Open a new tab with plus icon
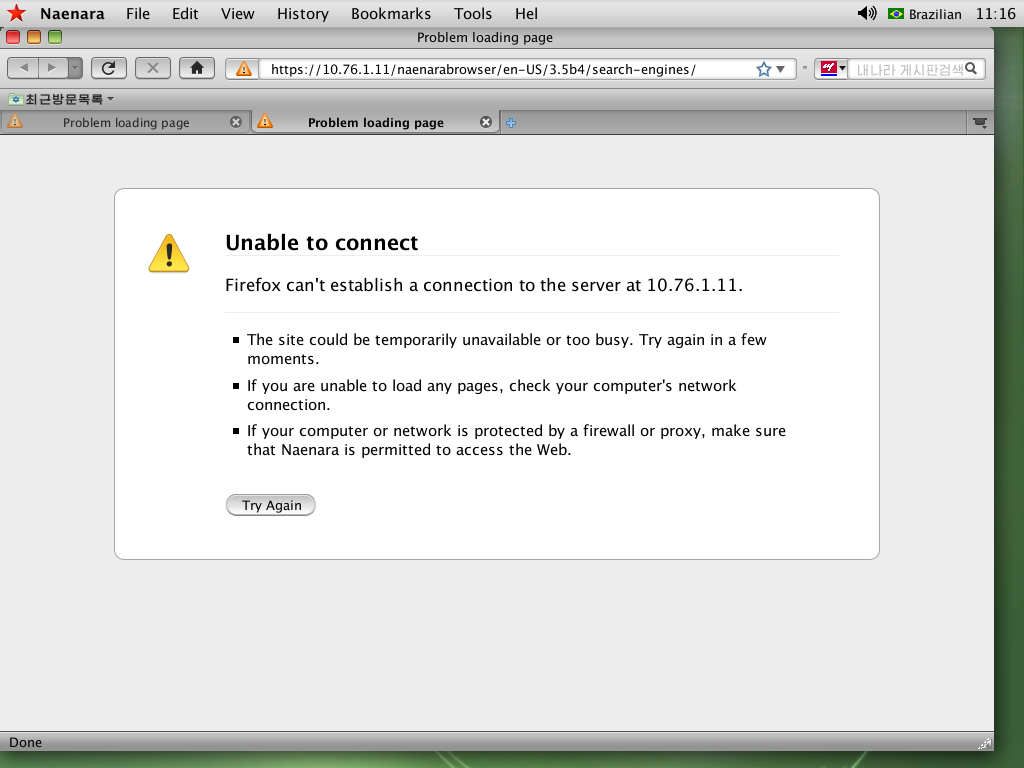This screenshot has width=1024, height=768. [x=511, y=123]
